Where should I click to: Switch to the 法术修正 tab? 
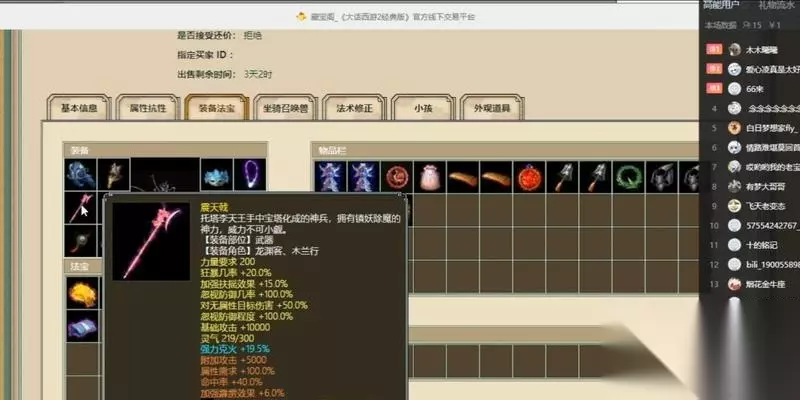[x=354, y=108]
